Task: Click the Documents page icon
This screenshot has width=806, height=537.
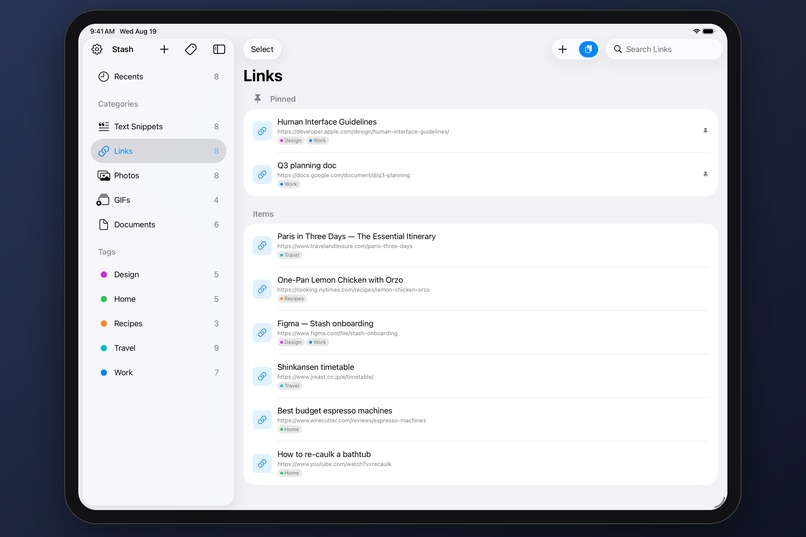Action: 103,225
